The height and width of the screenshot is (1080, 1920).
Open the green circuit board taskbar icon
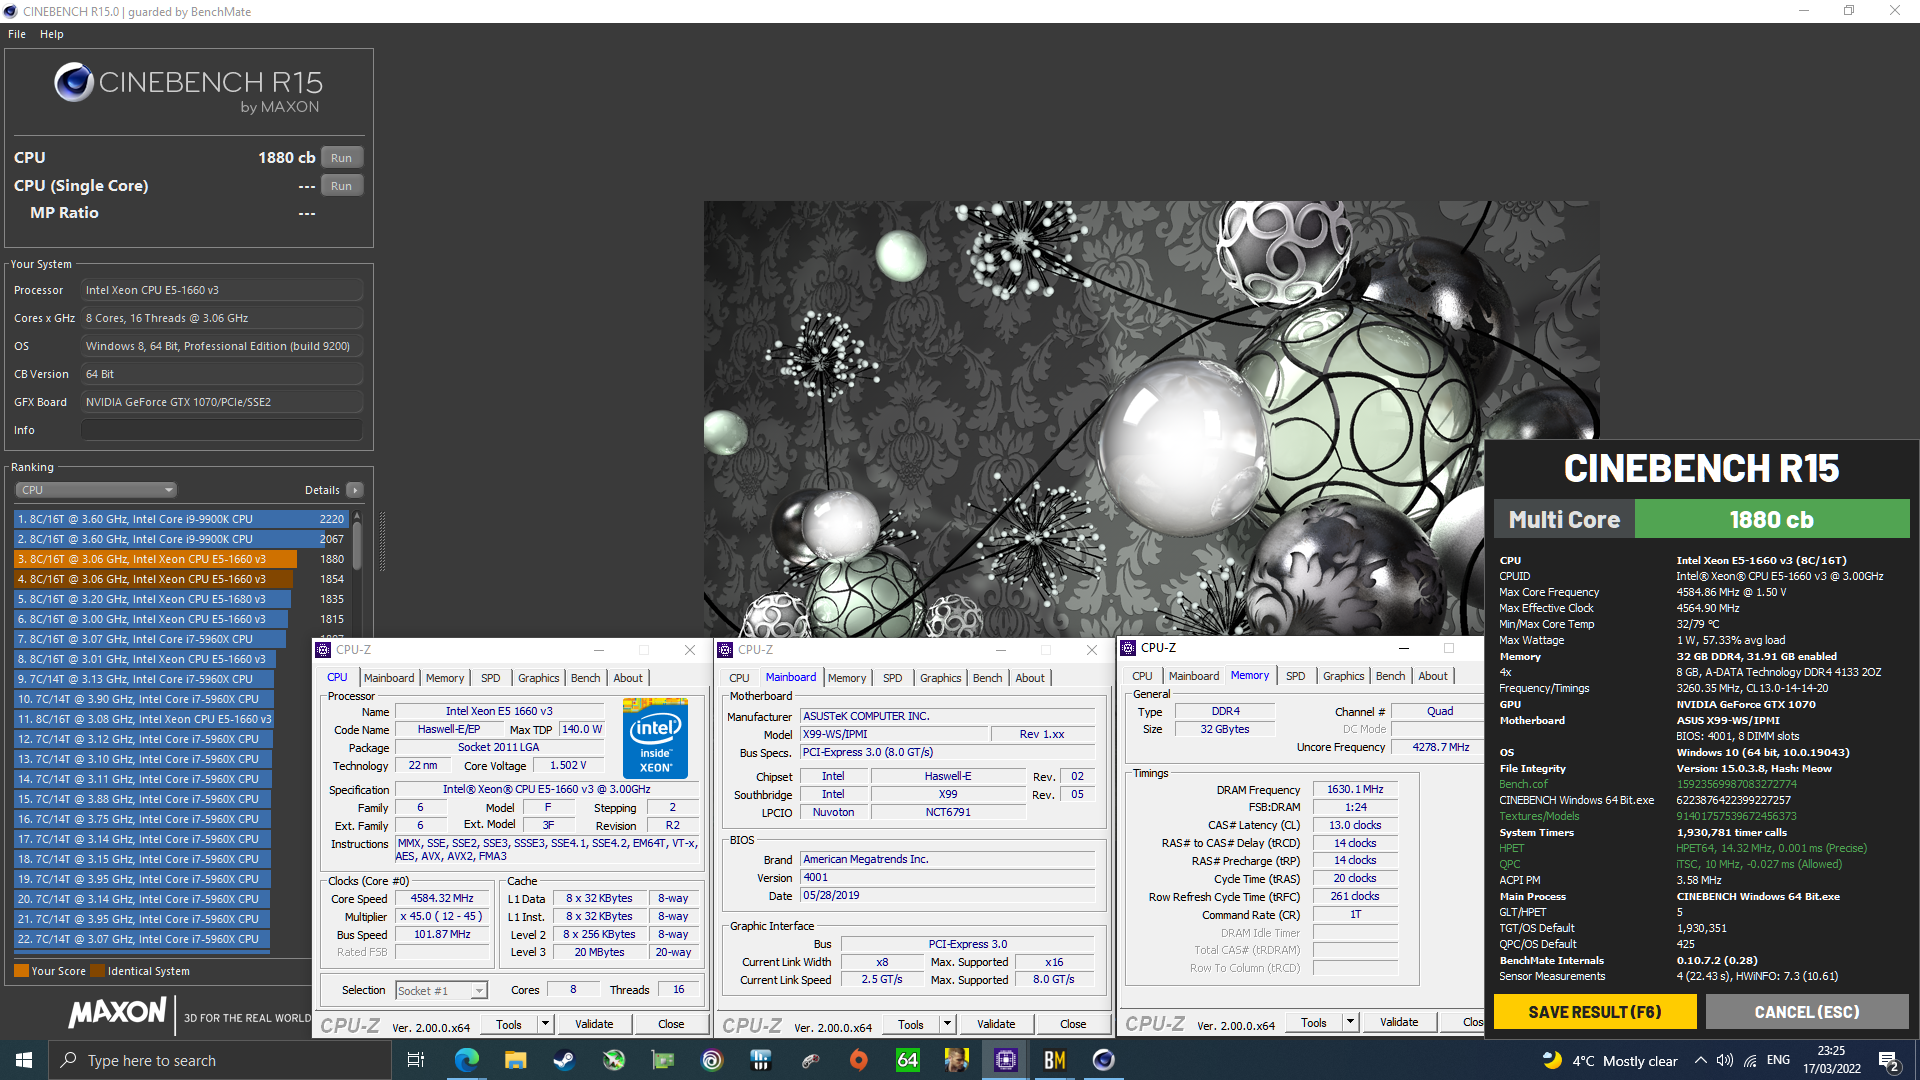coord(662,1060)
